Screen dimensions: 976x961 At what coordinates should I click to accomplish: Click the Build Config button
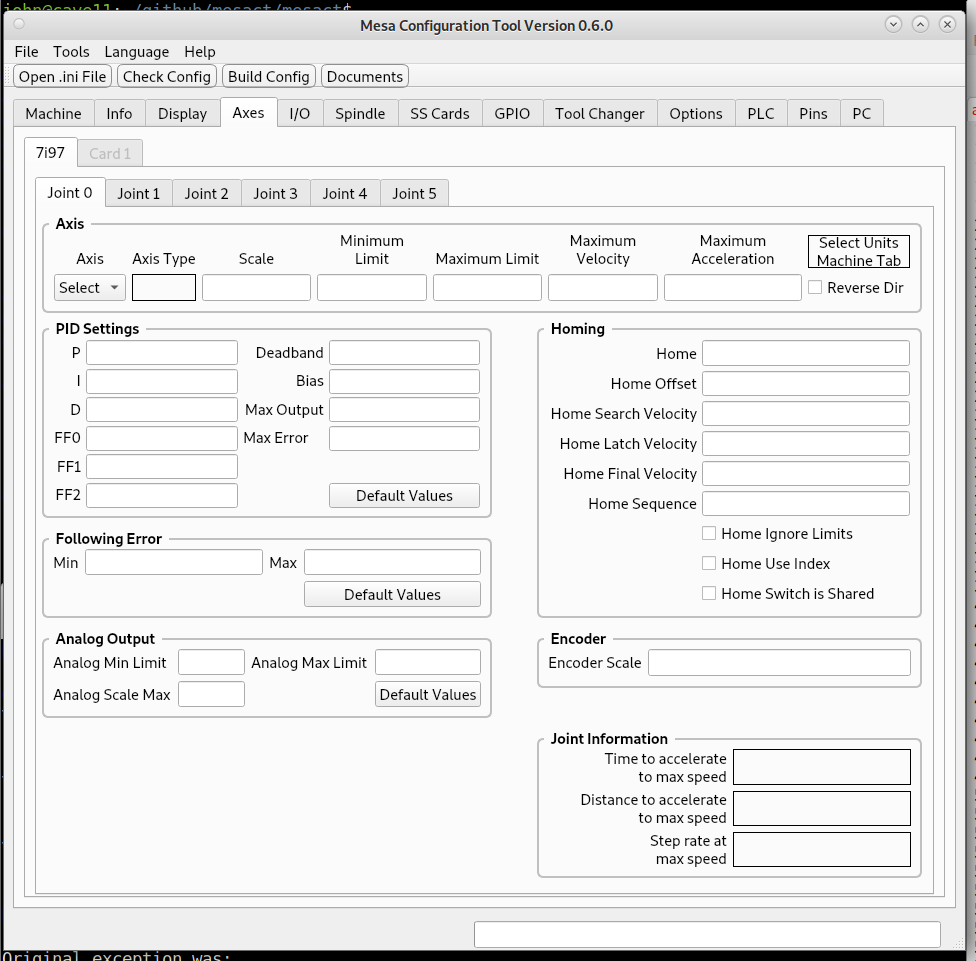point(269,77)
